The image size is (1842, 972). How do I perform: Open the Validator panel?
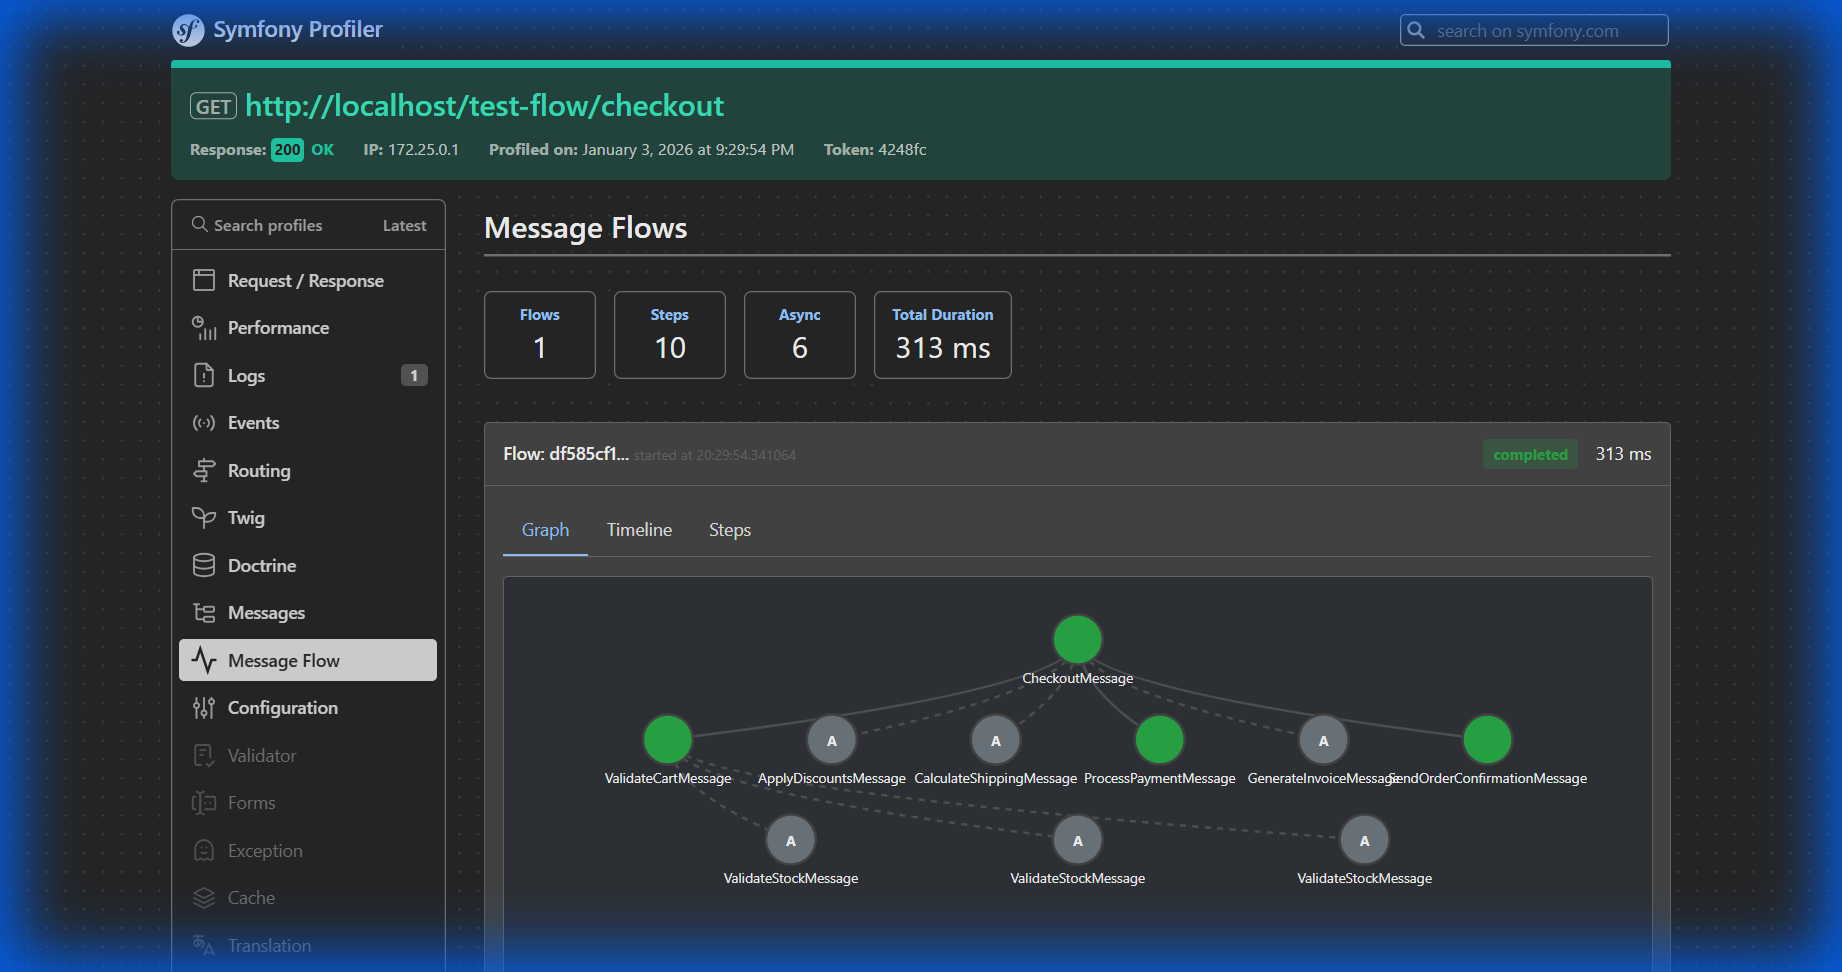261,755
